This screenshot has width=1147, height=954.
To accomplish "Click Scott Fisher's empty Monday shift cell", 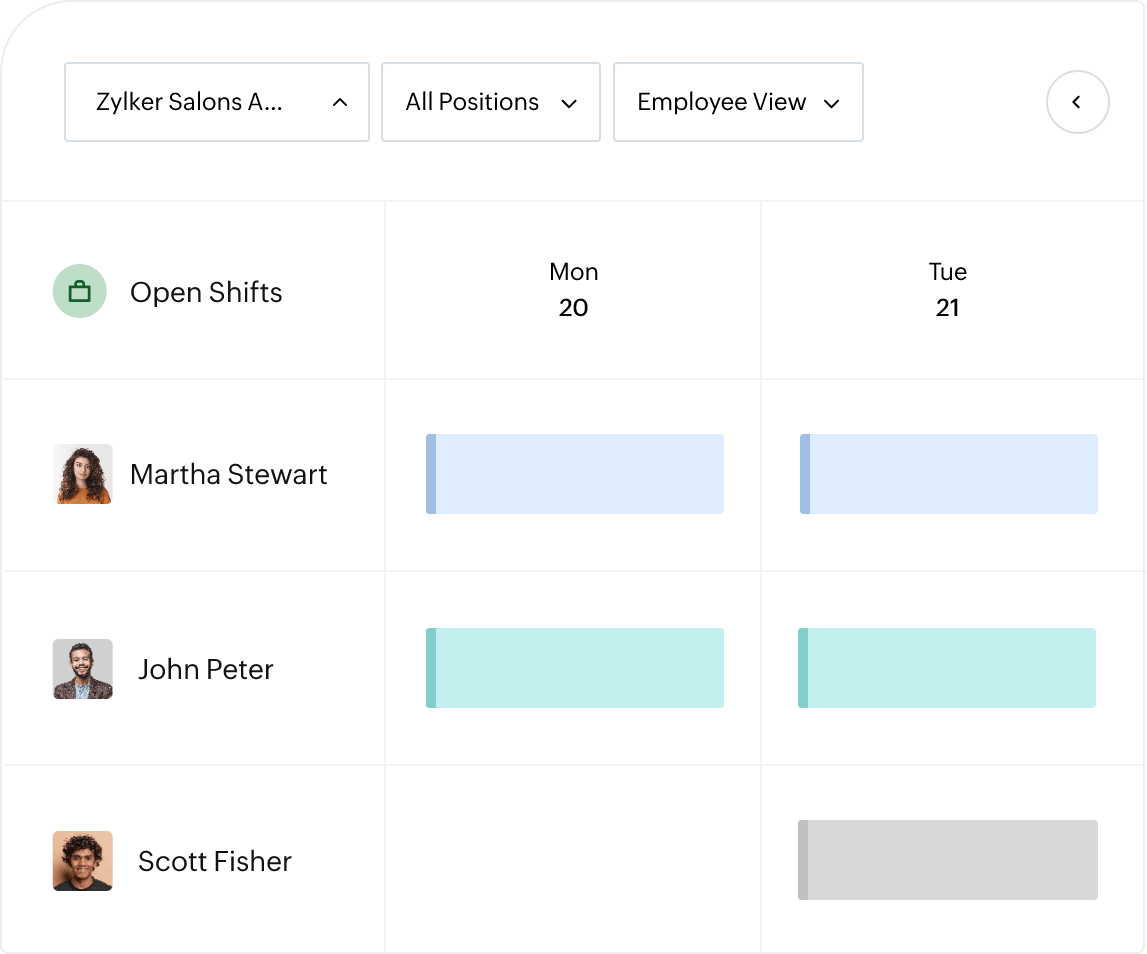I will (573, 860).
